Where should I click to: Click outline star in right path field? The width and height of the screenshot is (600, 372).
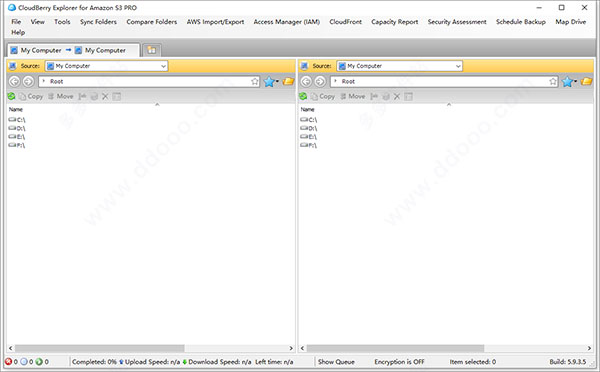[553, 81]
